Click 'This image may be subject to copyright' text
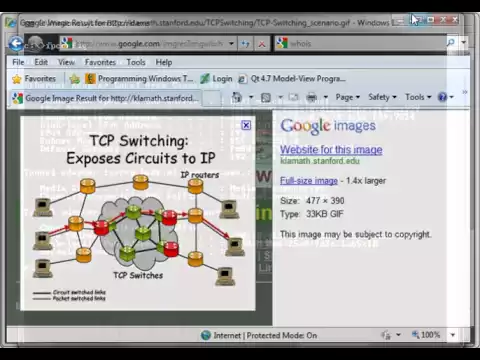This screenshot has width=480, height=360. [x=356, y=234]
